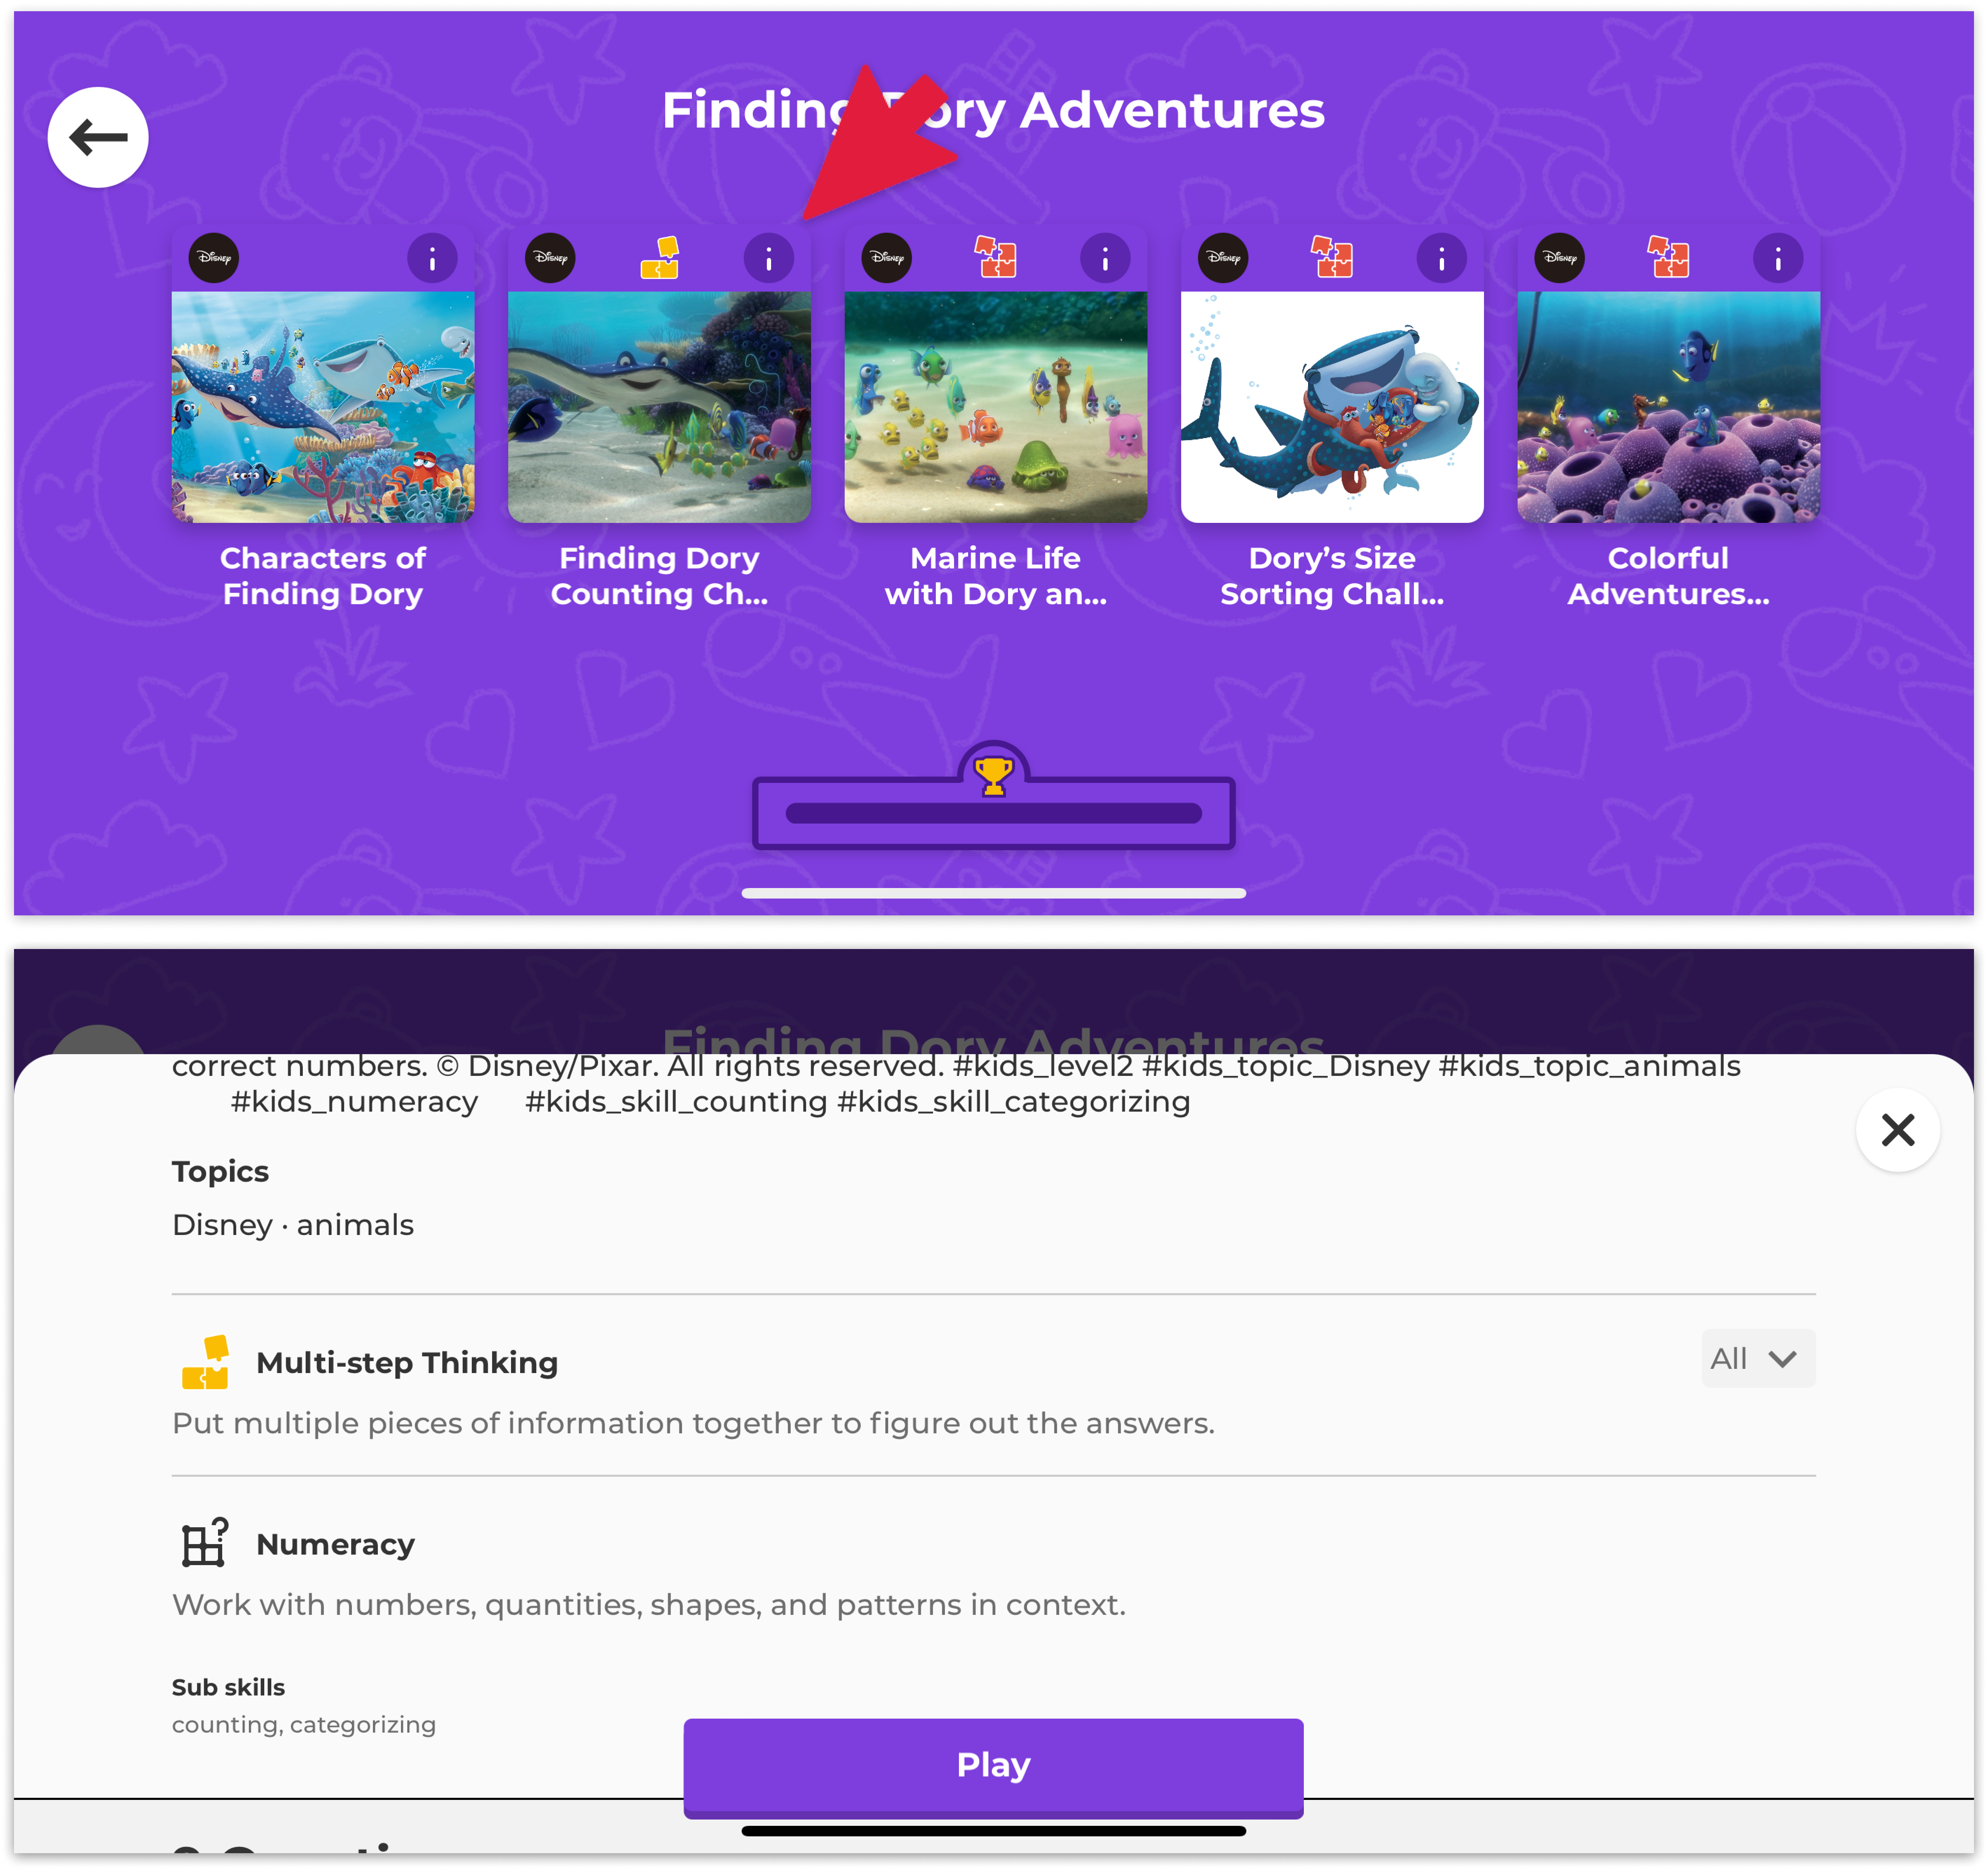
Task: Click the trophy icon above progress bar
Action: [993, 775]
